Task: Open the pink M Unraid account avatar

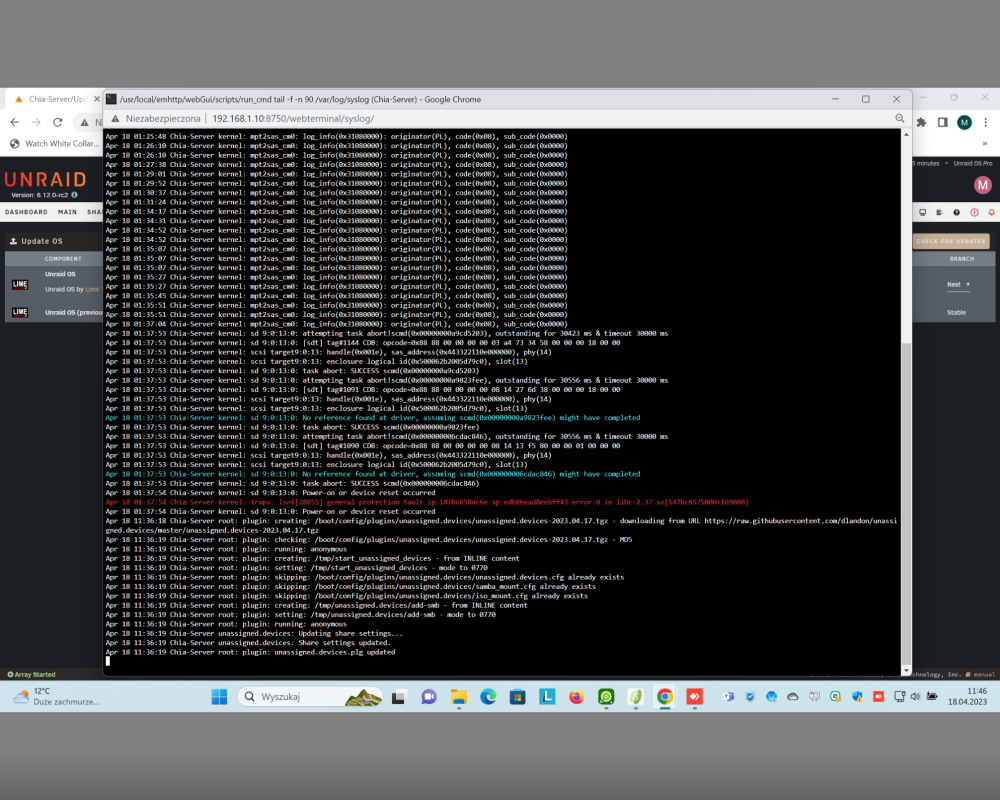Action: [983, 185]
